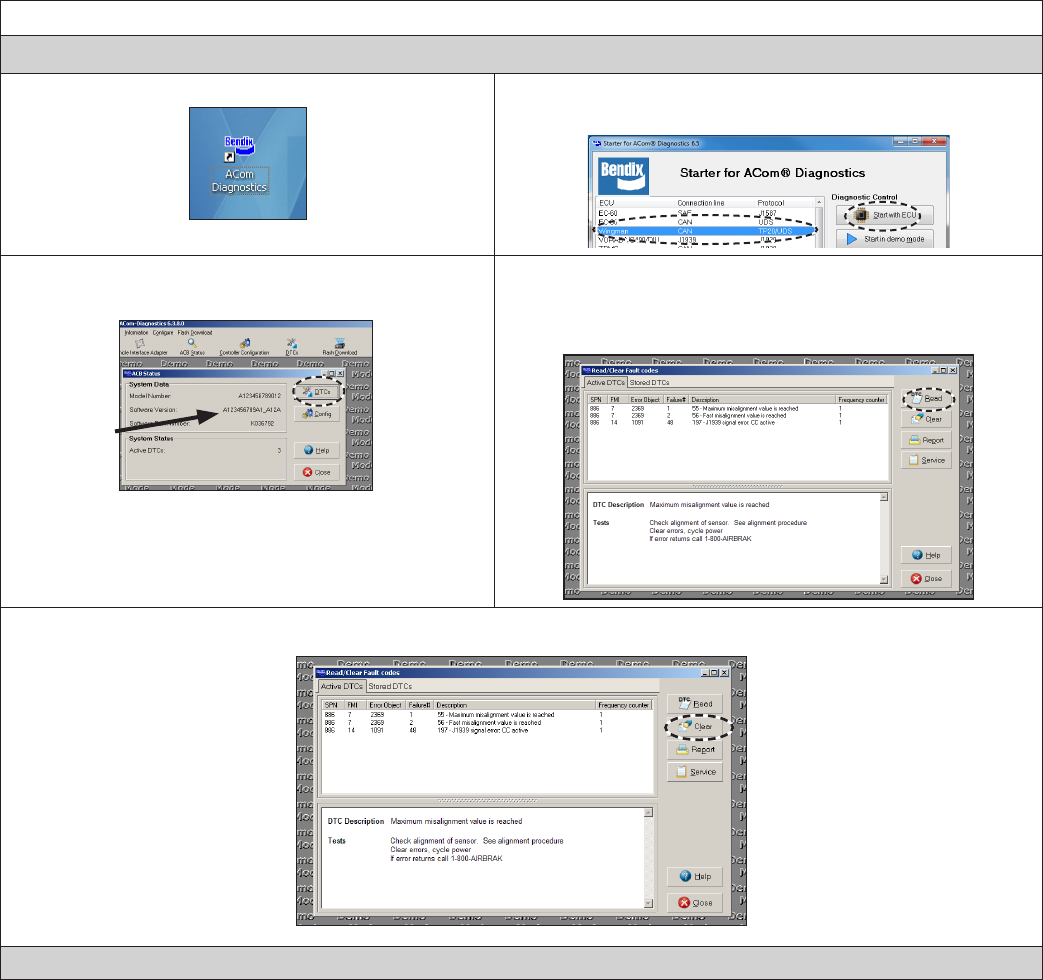The width and height of the screenshot is (1043, 980).
Task: Select the Wingman row in ECU list
Action: pos(705,231)
